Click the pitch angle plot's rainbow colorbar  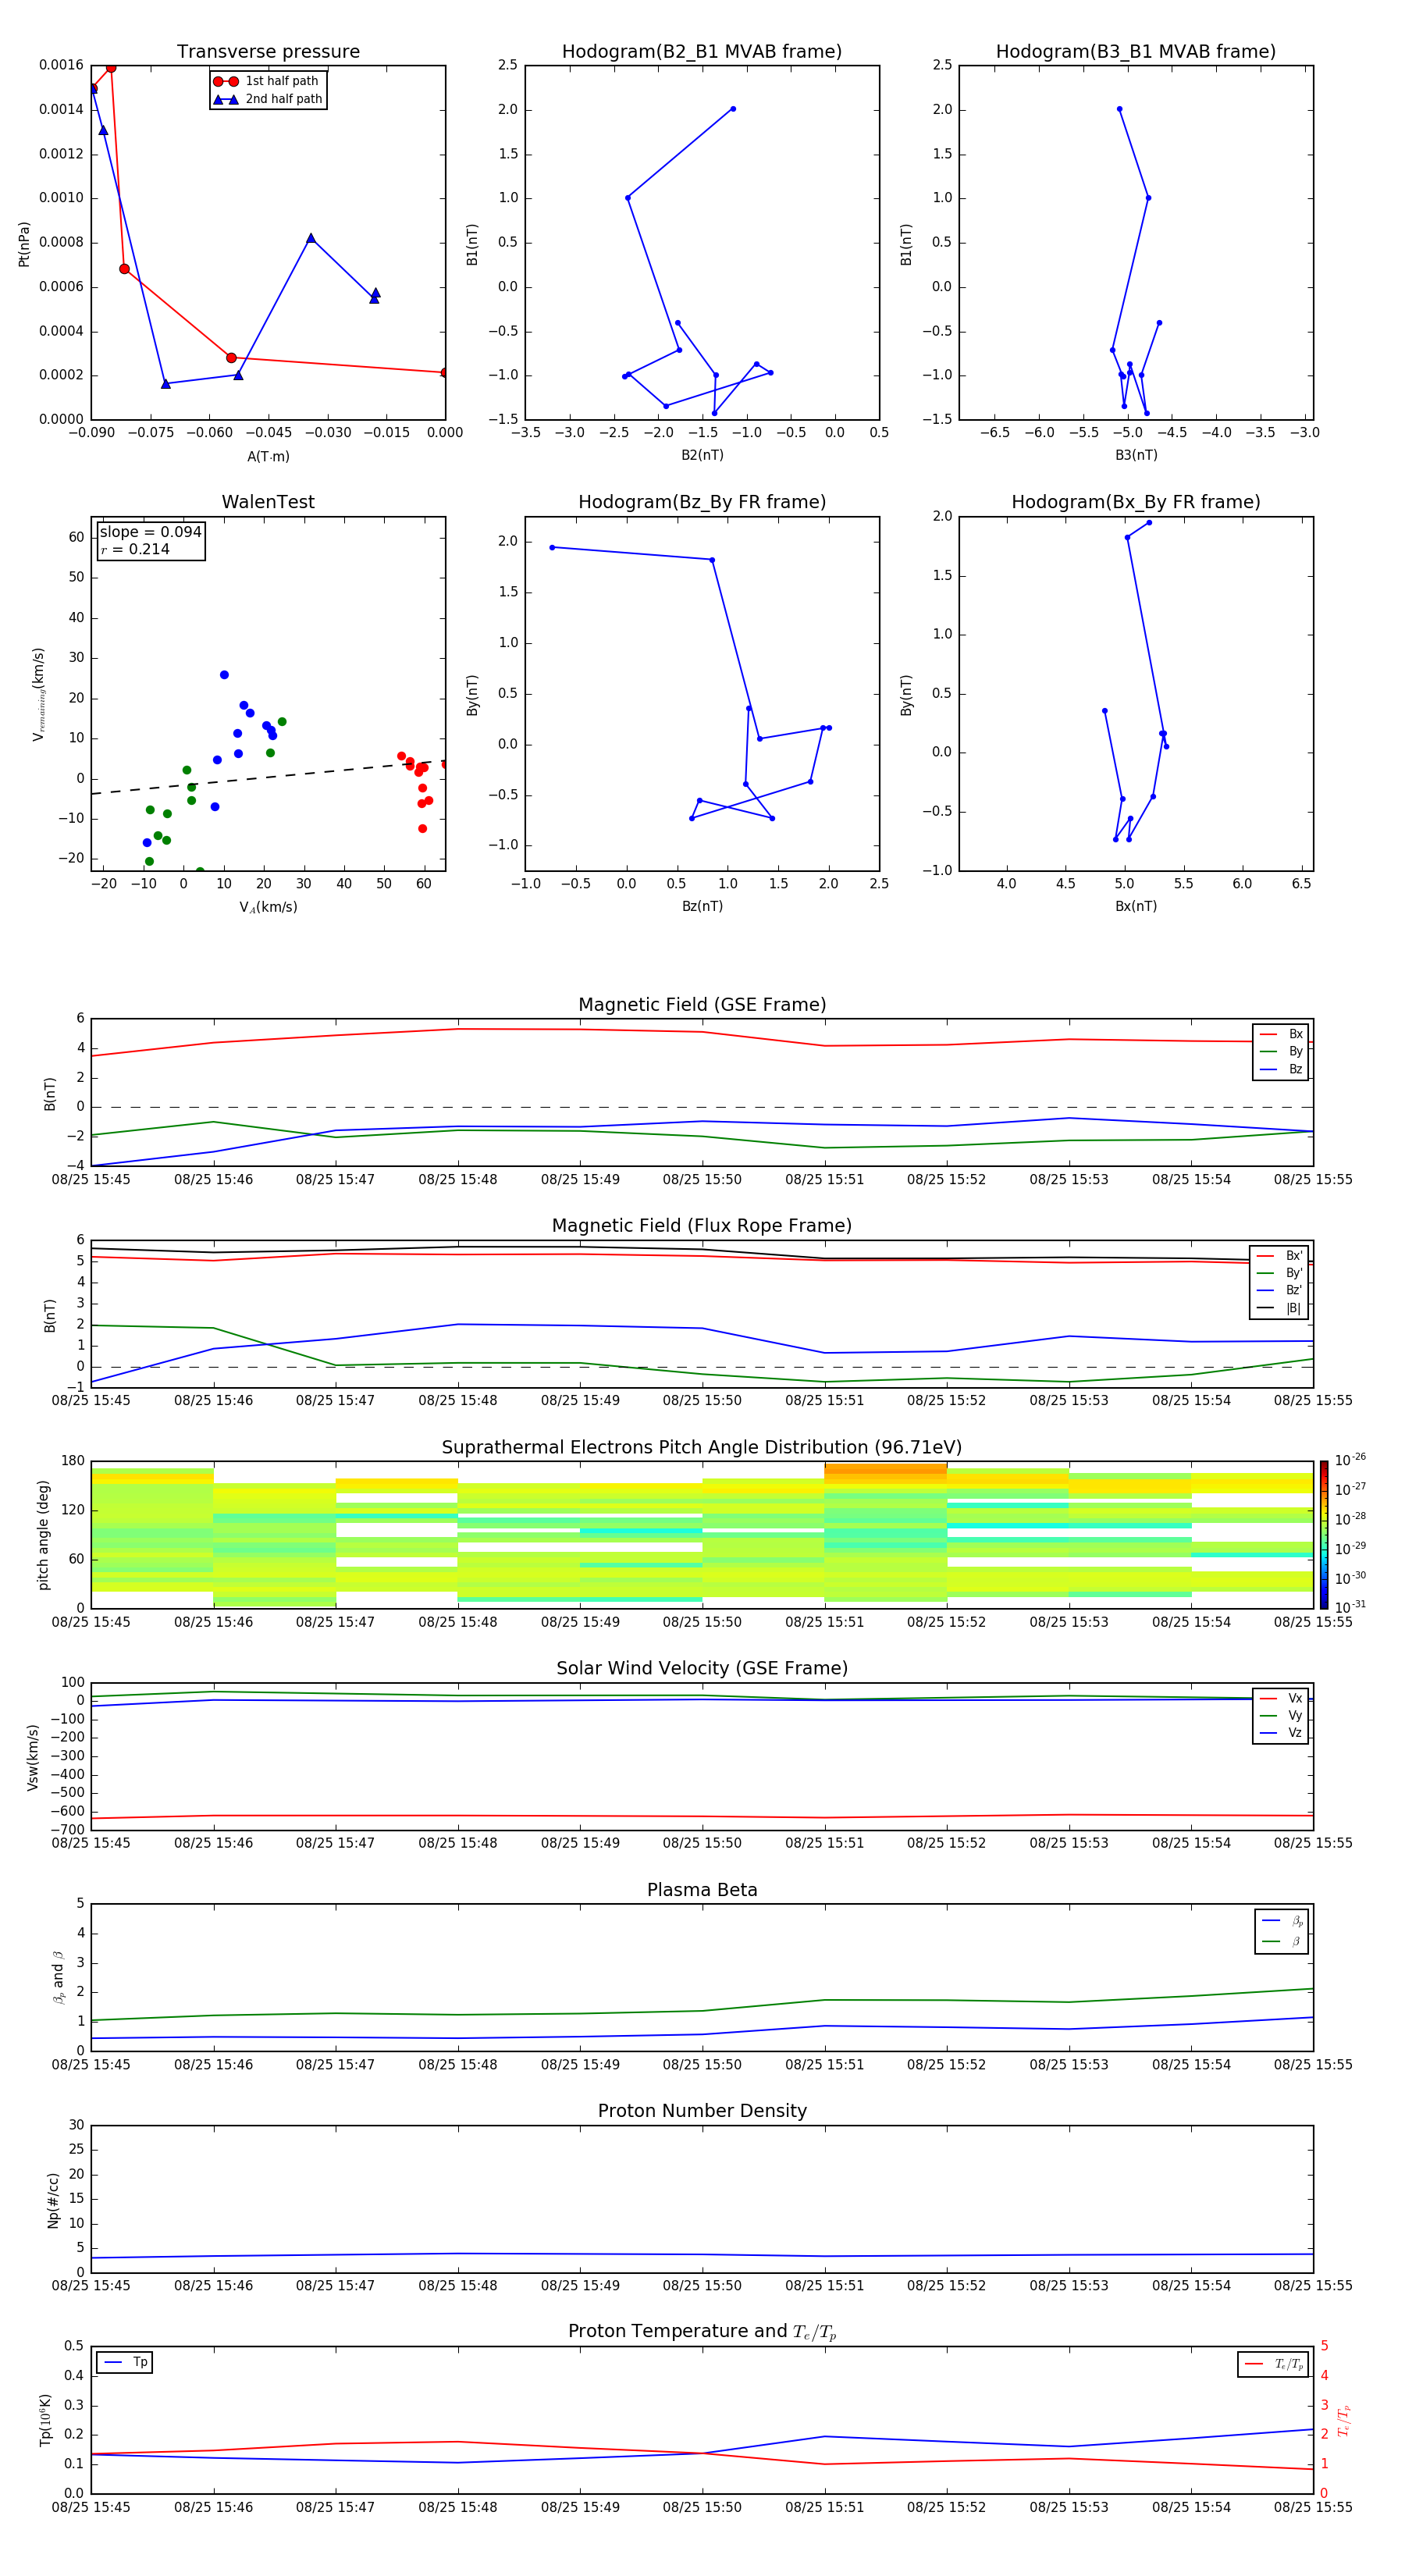pos(1324,1535)
